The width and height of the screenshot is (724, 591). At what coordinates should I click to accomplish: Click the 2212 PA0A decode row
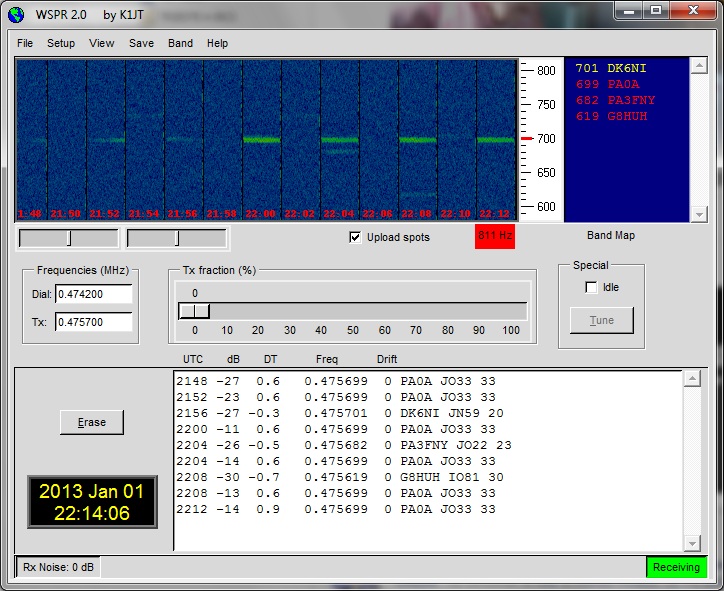click(336, 509)
